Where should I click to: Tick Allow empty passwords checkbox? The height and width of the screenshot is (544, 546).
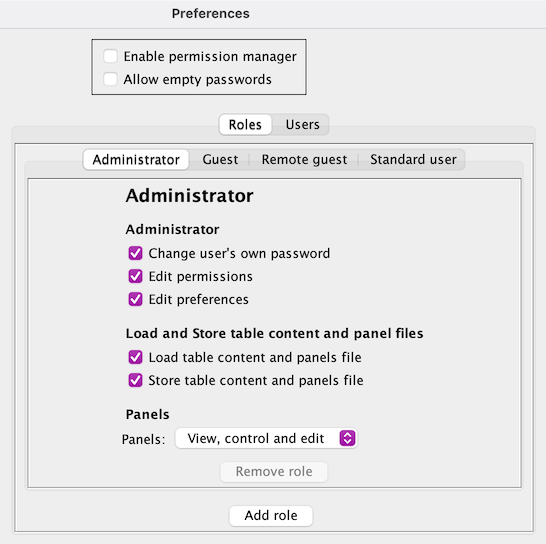[110, 79]
